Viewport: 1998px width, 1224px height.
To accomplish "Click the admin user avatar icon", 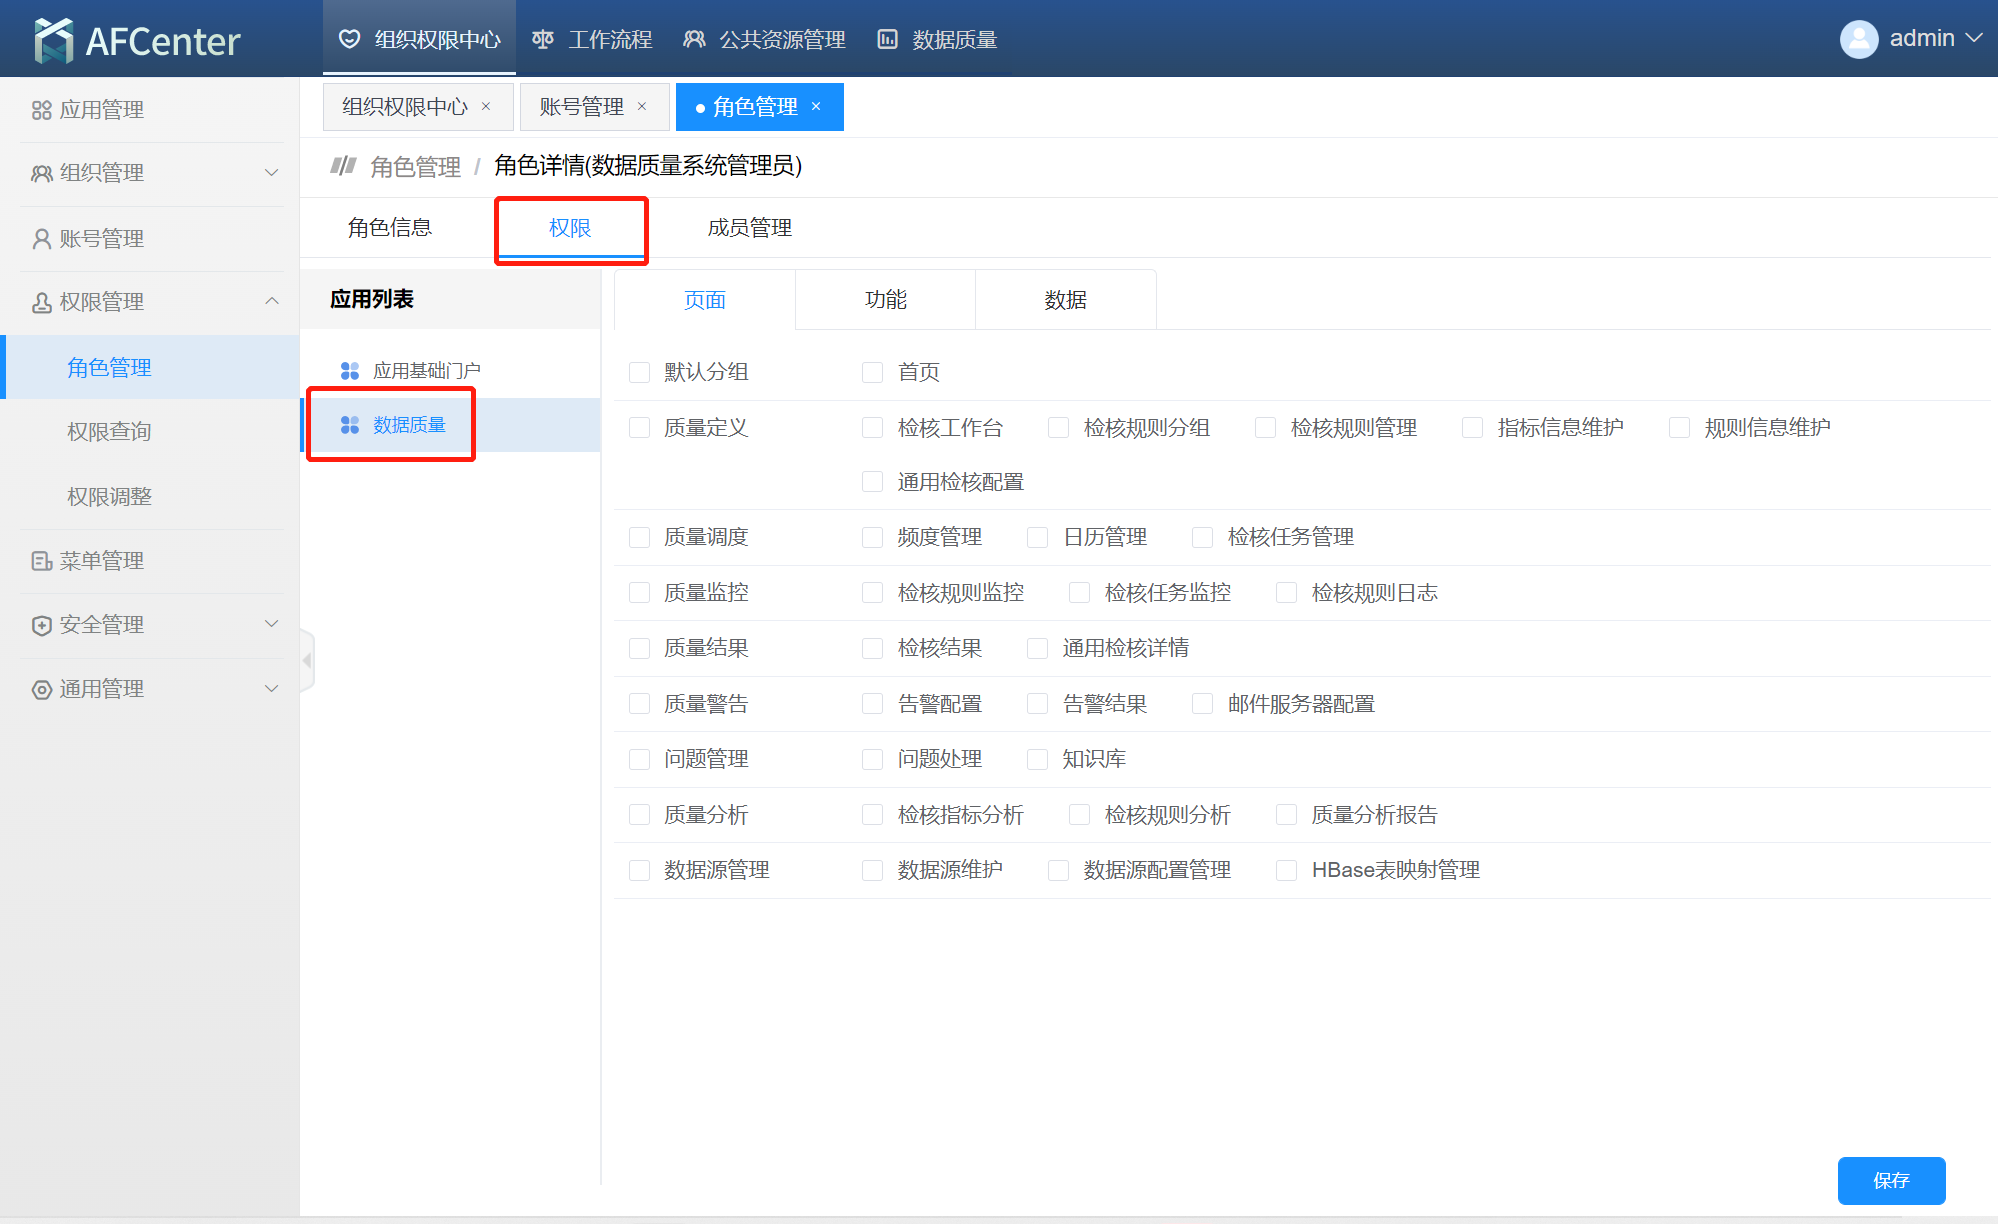I will click(1858, 39).
